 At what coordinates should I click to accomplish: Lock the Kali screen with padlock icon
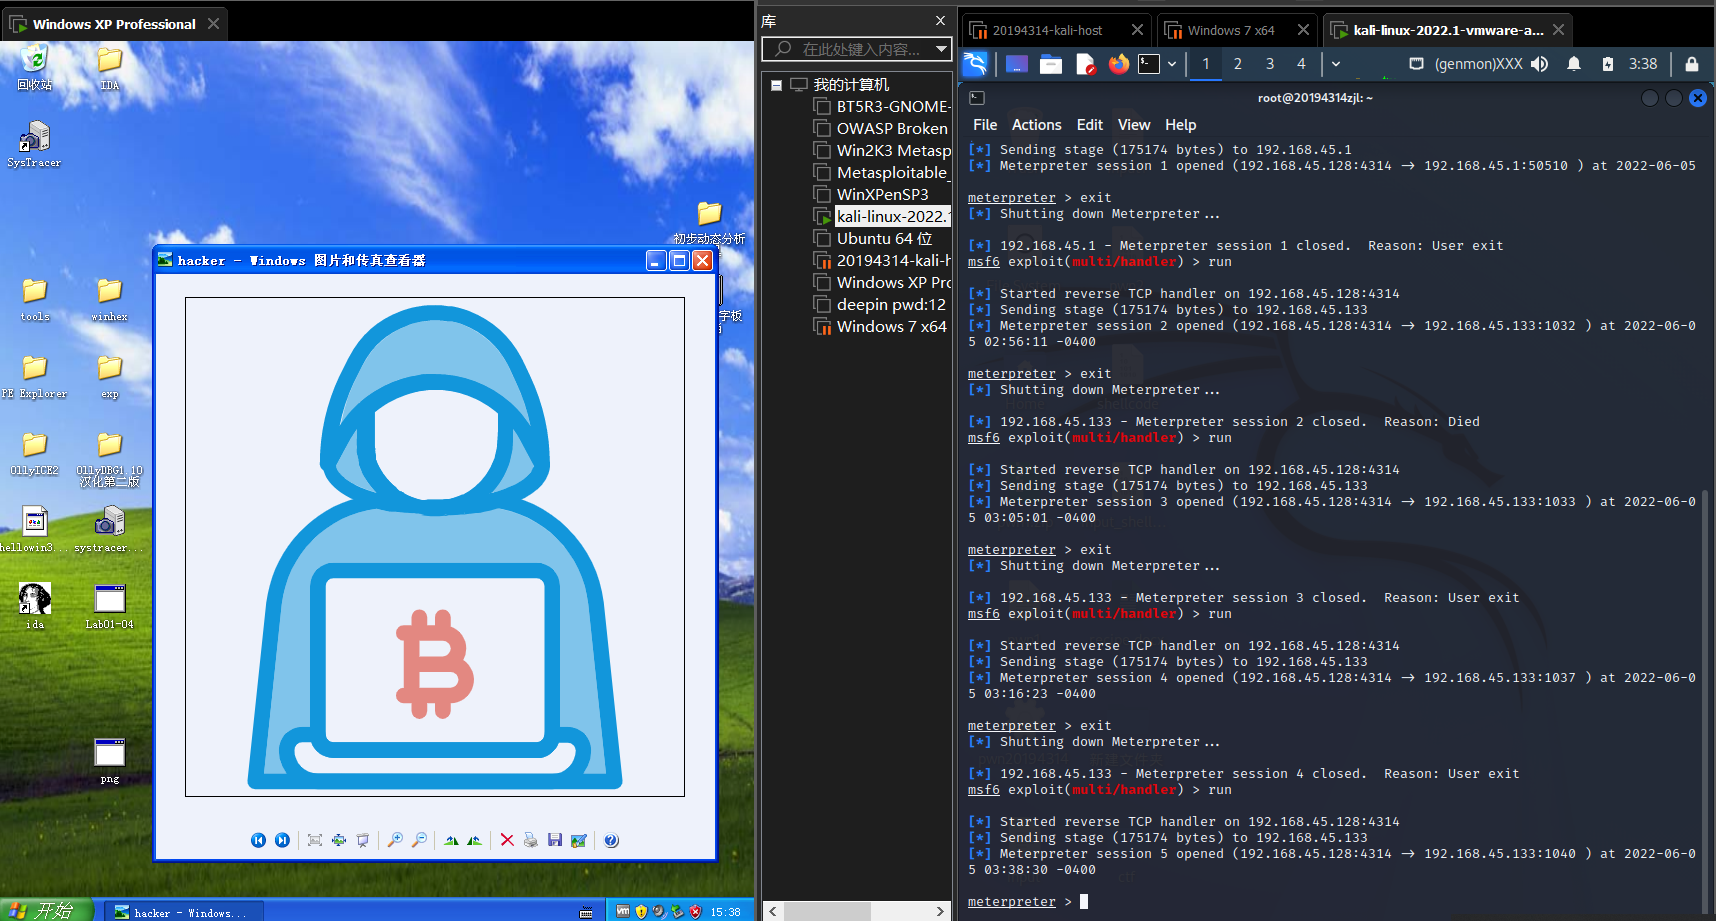[1692, 64]
